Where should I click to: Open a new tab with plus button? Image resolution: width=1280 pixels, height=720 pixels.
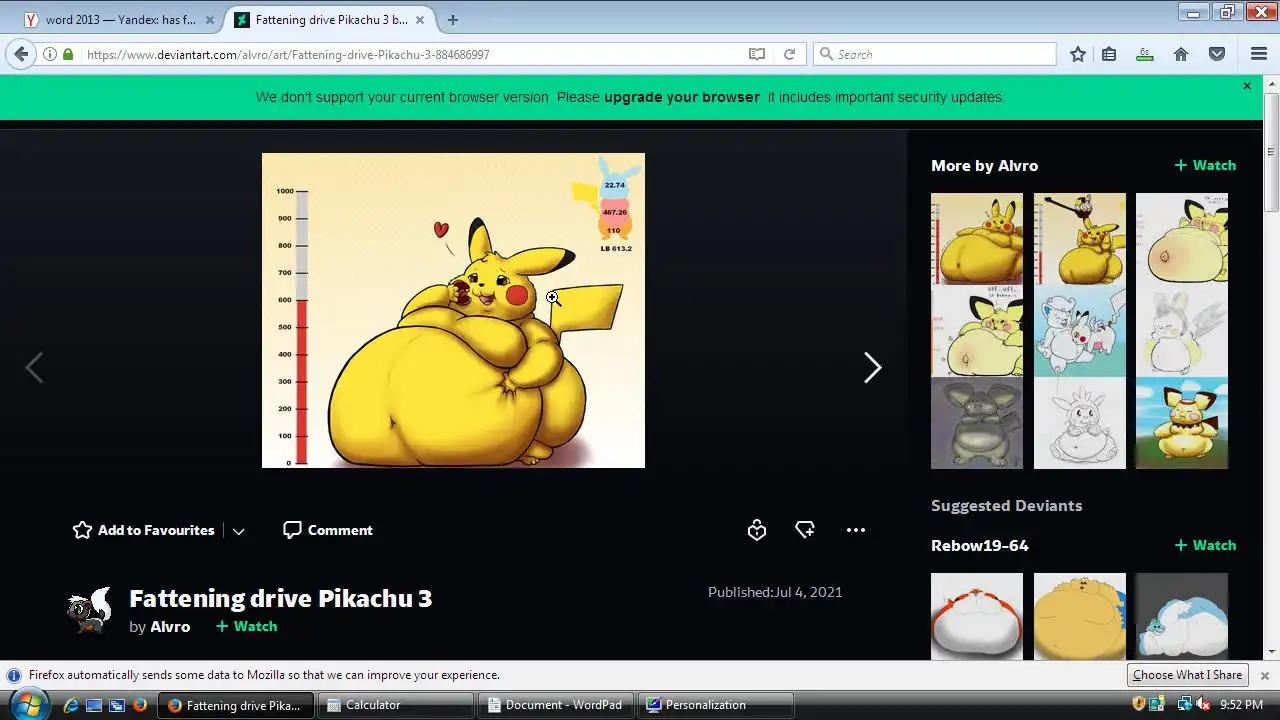pos(453,19)
